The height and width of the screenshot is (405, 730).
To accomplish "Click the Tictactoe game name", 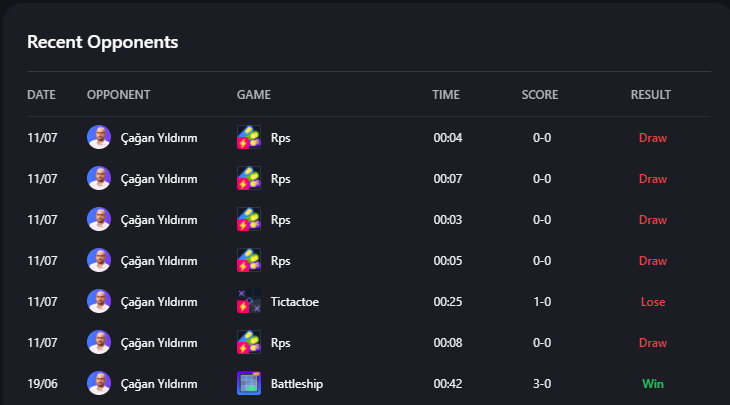I will point(295,301).
